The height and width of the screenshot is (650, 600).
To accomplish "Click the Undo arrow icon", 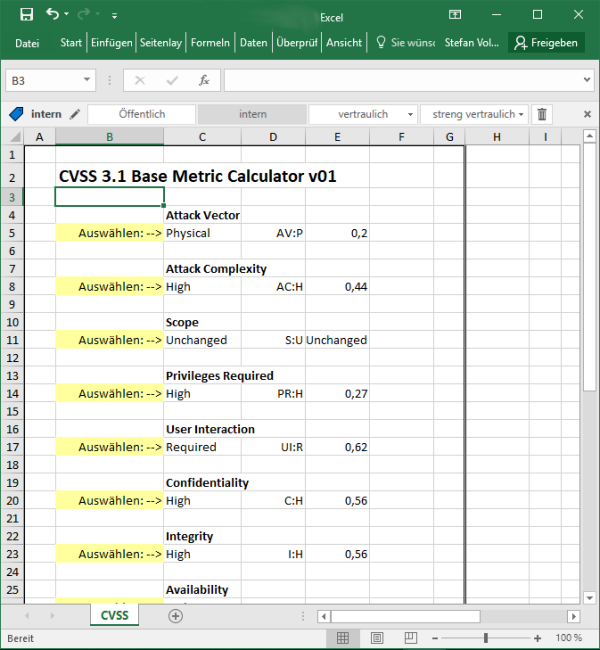I will (53, 15).
